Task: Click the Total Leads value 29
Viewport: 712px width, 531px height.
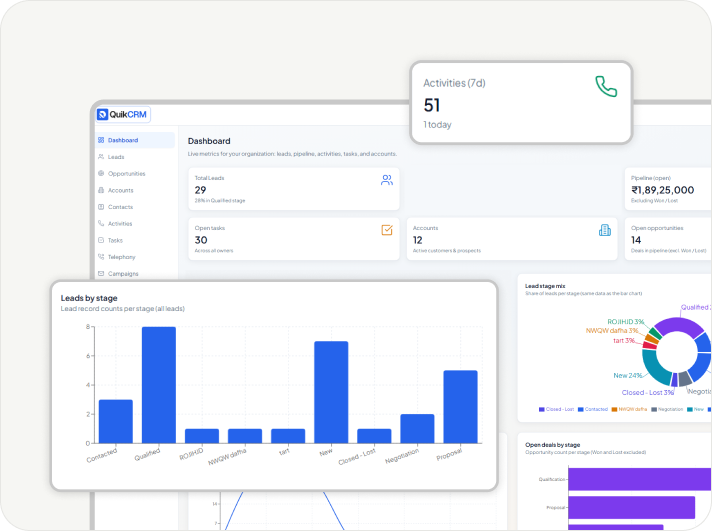Action: (x=200, y=190)
